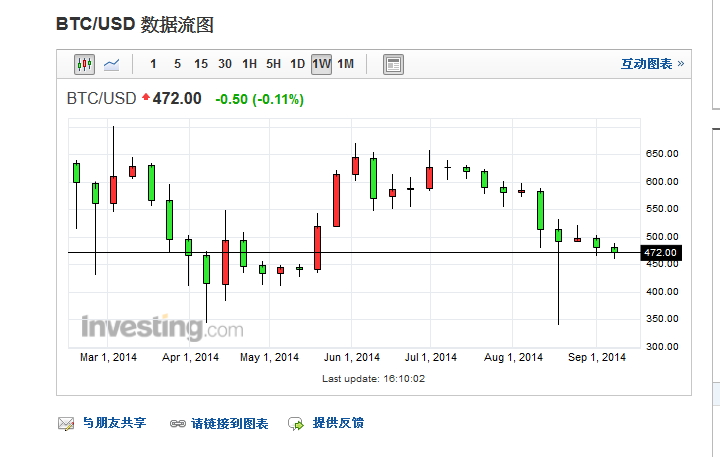
Task: Click the Sep 1, 2014 axis label
Action: [x=596, y=357]
